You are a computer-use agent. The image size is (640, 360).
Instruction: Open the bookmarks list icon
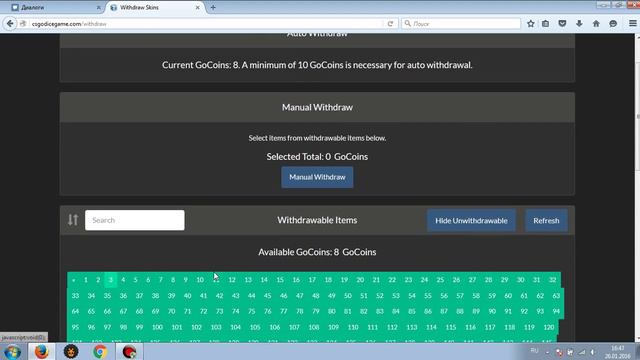click(x=546, y=24)
